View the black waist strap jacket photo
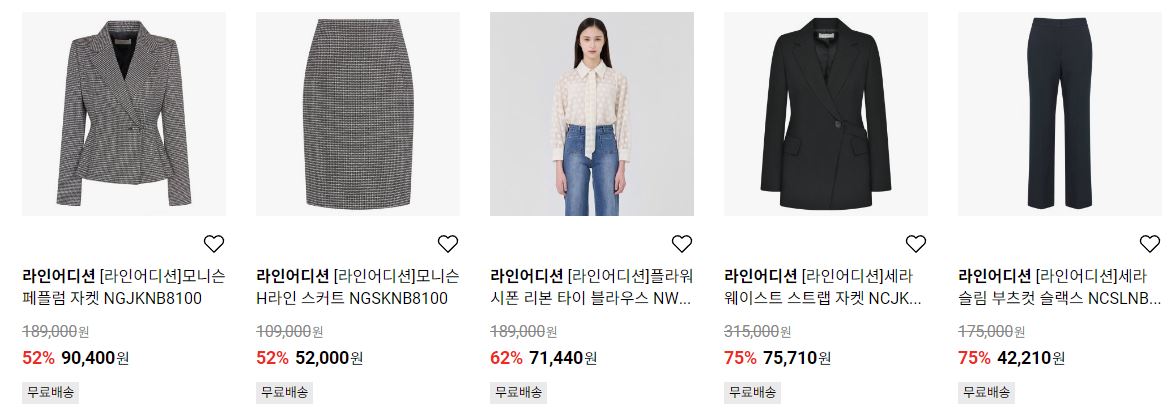Screen dimensions: 1171x413 click(826, 114)
